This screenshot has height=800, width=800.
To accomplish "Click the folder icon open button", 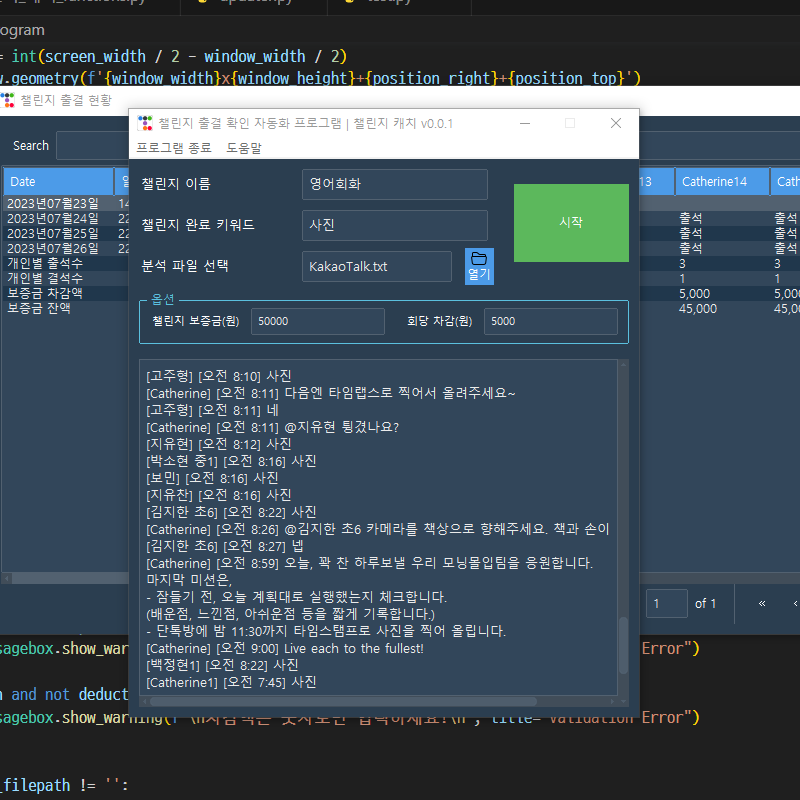I will click(479, 266).
